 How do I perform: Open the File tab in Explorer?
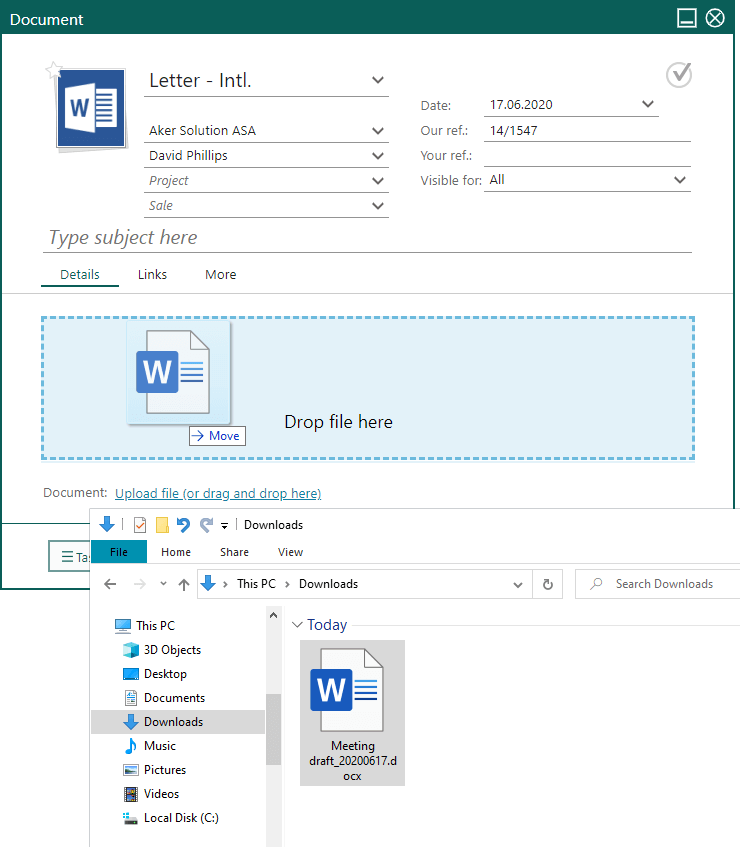coord(119,552)
